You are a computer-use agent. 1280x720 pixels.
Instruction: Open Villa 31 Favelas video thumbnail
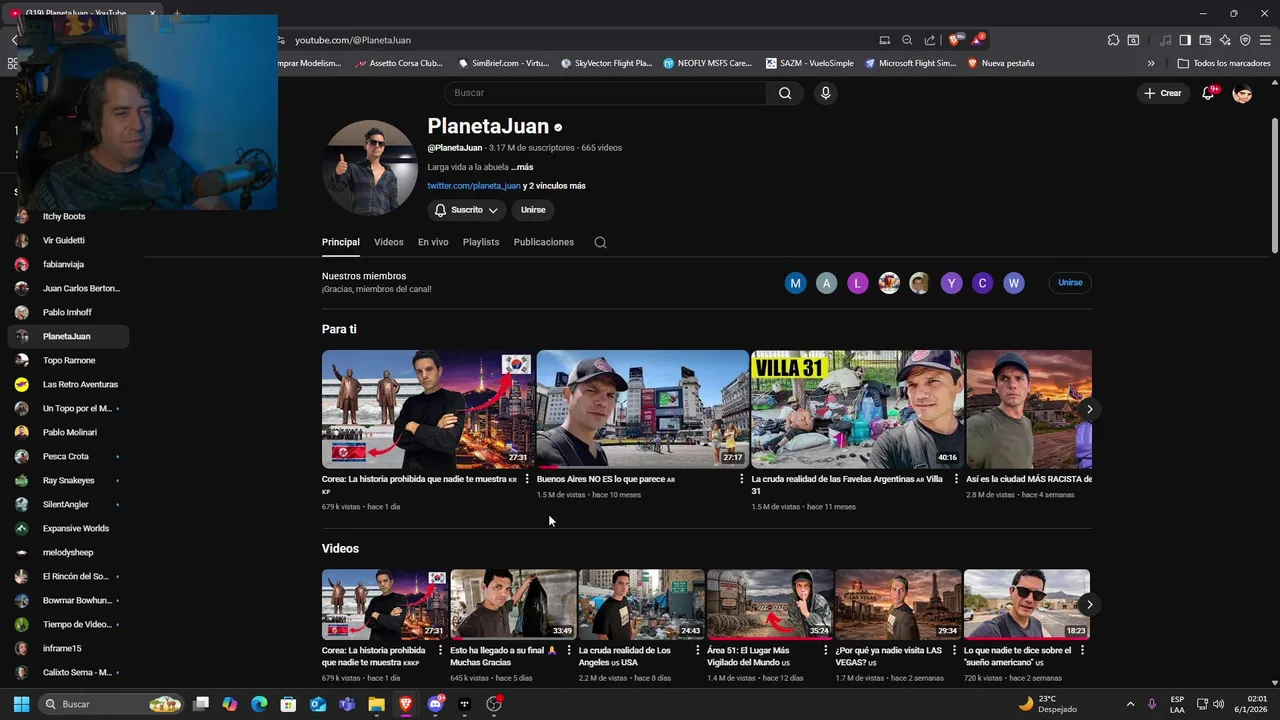click(x=857, y=409)
